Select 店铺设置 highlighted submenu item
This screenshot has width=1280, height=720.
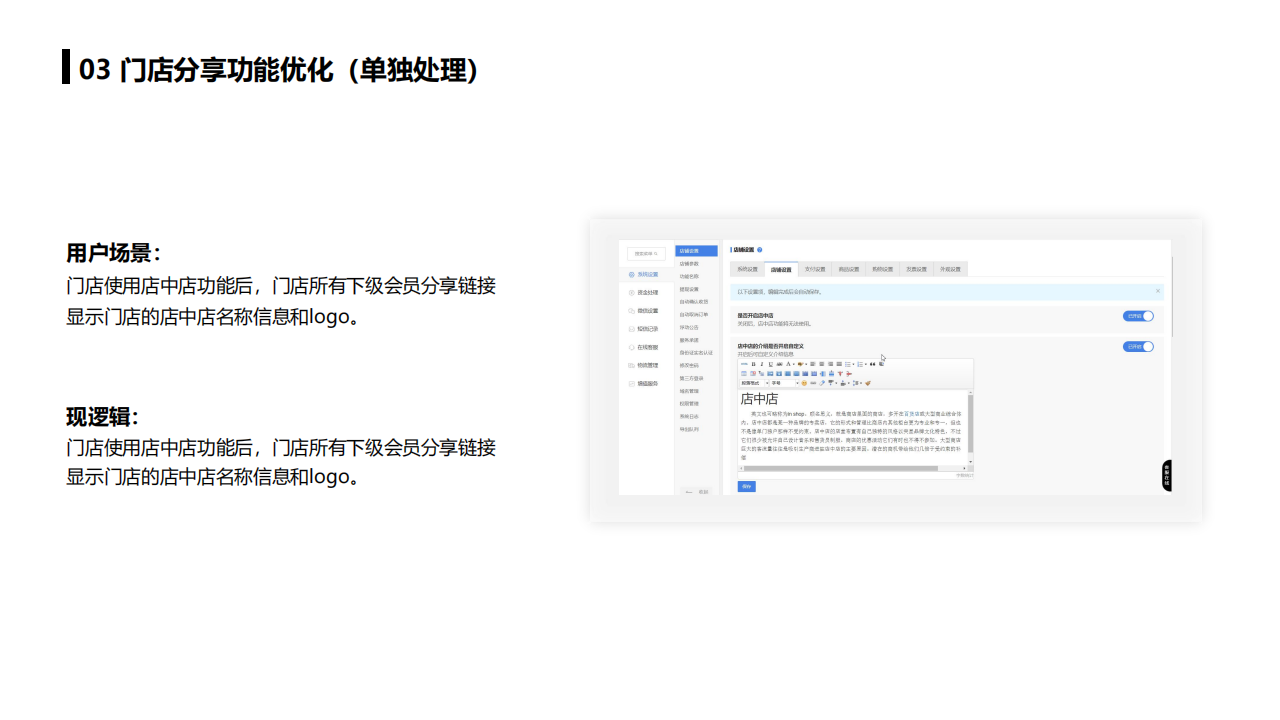point(696,251)
